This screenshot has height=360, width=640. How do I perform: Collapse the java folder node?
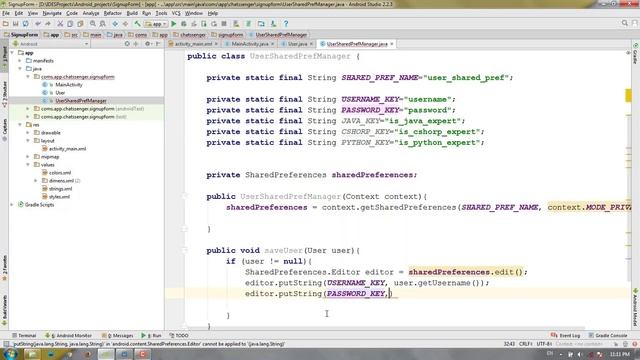20,69
